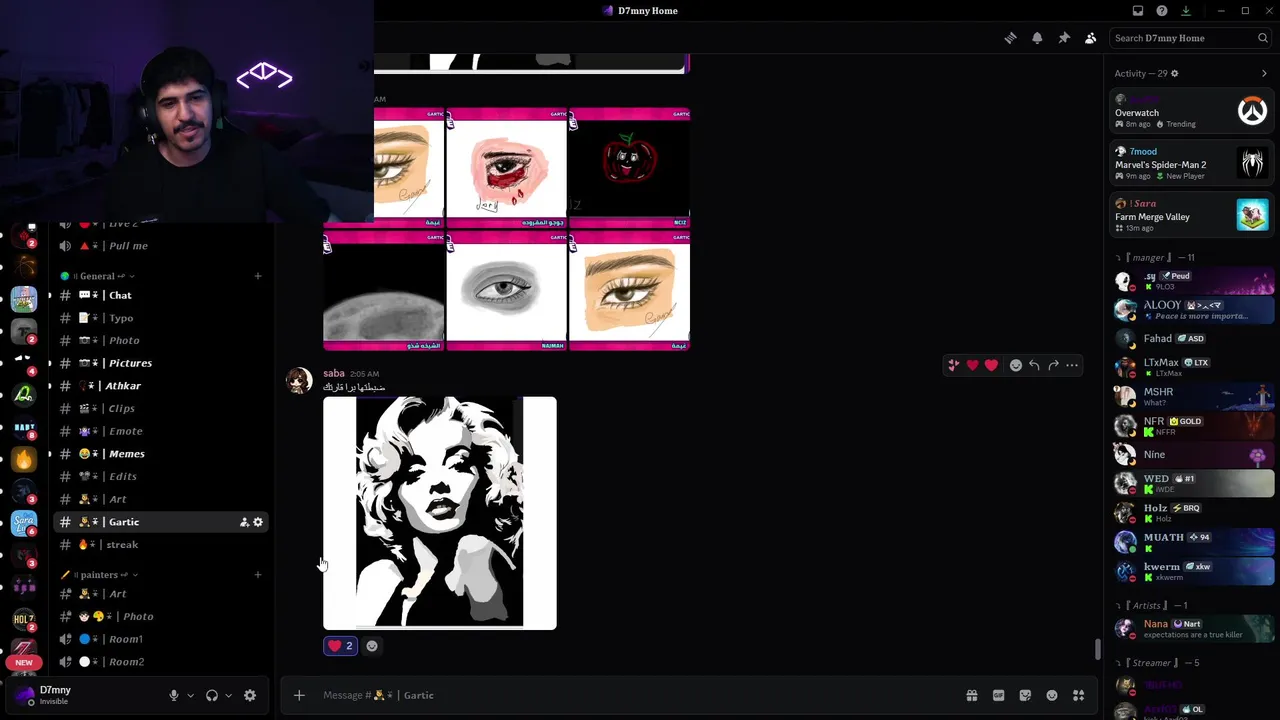Open Marvel's Spider-Man 2 activity card
Image resolution: width=1280 pixels, height=720 pixels.
click(1191, 163)
